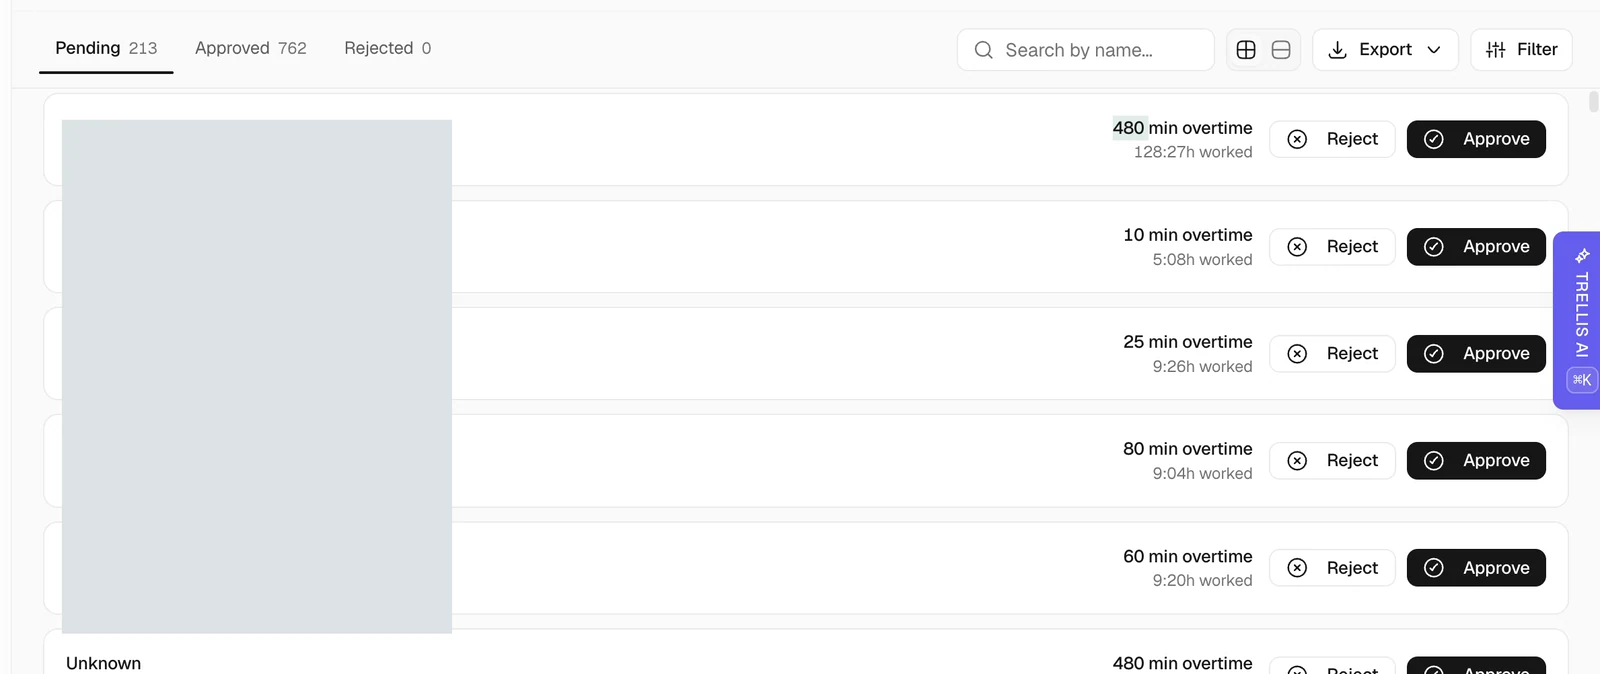Switch to the Pending tab
Viewport: 1600px width, 674px height.
click(x=106, y=48)
